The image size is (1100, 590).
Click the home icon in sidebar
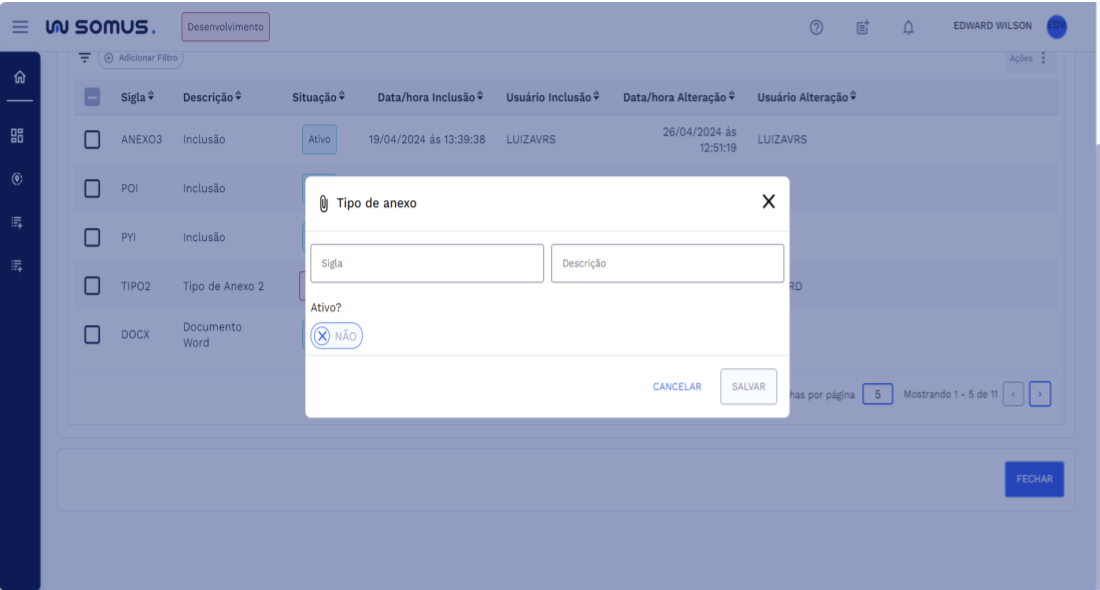point(19,78)
